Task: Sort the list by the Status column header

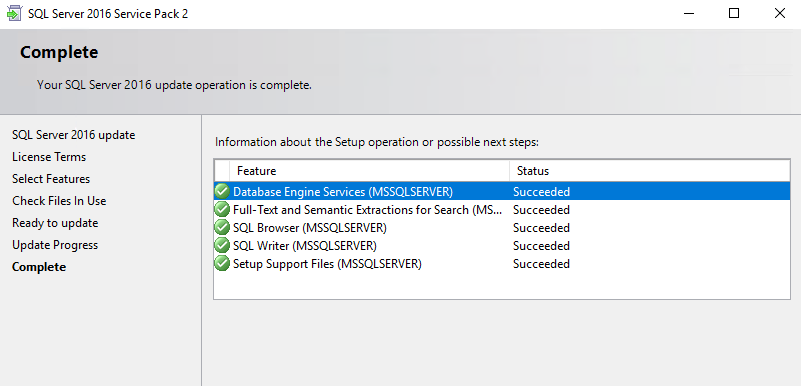Action: click(x=650, y=171)
